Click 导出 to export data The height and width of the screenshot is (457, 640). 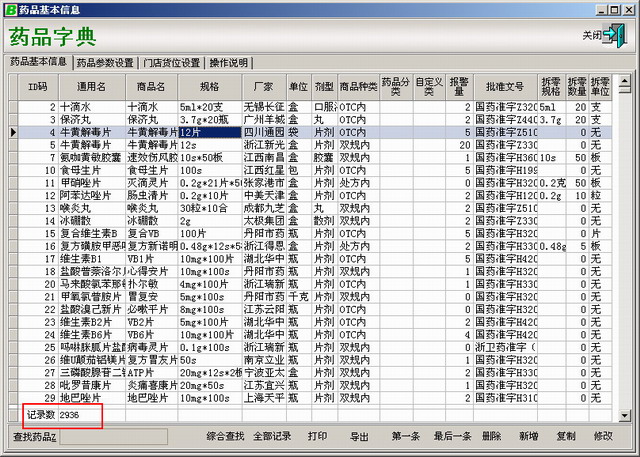point(359,437)
